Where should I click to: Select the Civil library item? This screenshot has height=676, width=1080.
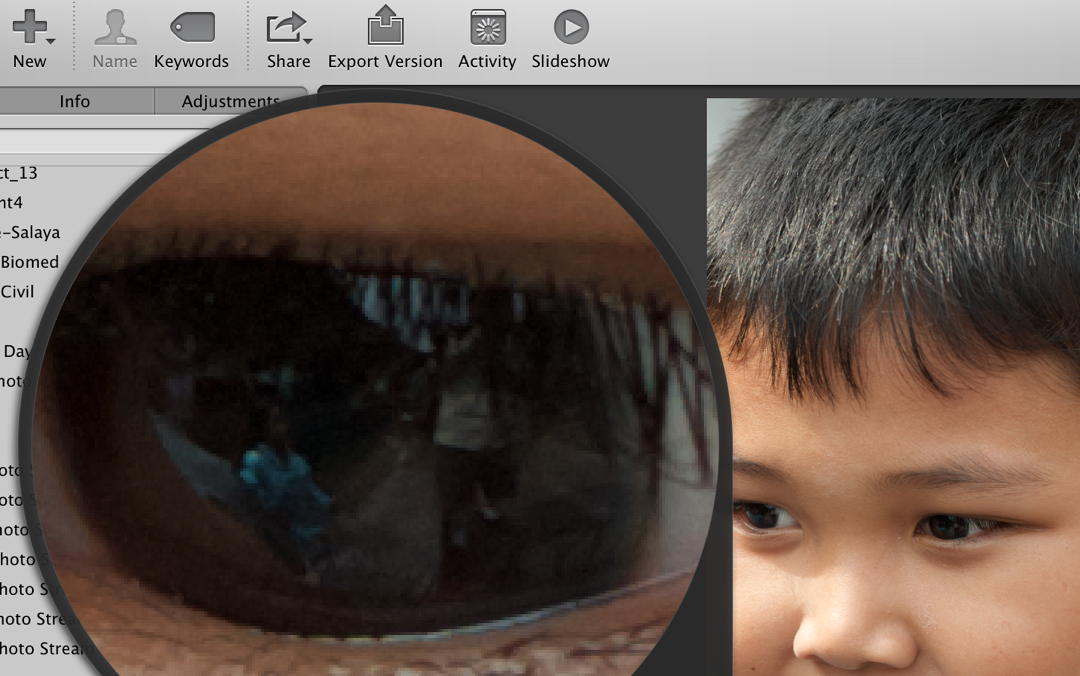[17, 291]
